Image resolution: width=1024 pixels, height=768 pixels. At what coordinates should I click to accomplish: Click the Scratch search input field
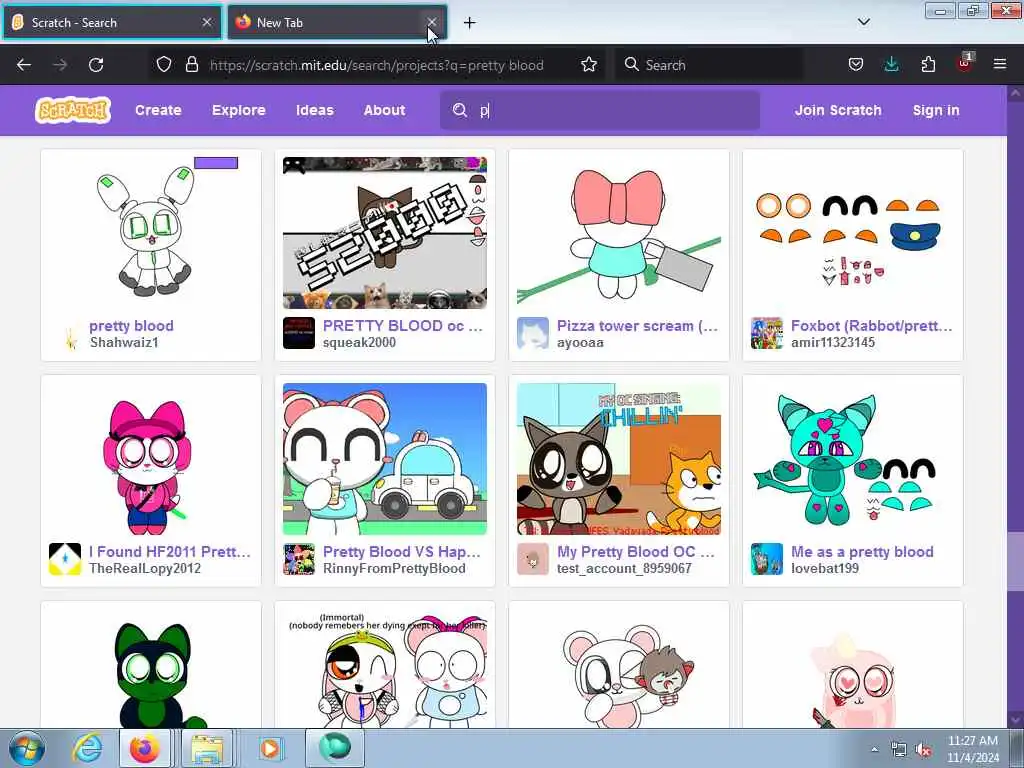coord(600,110)
